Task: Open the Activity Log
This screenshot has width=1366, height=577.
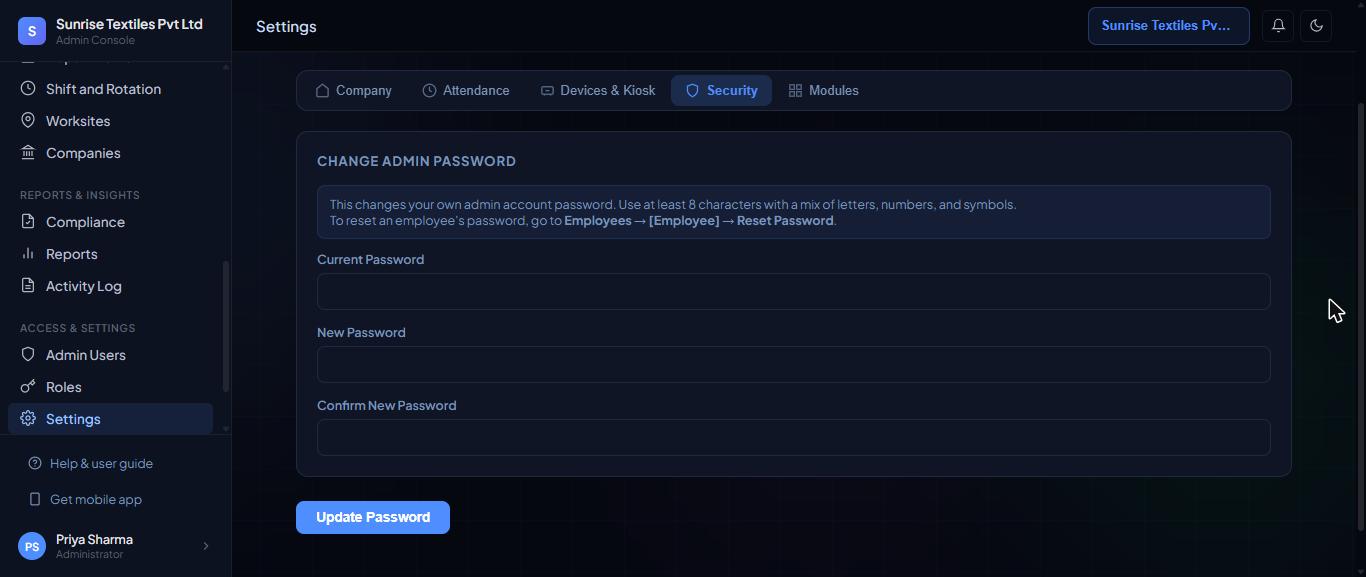Action: pyautogui.click(x=110, y=286)
